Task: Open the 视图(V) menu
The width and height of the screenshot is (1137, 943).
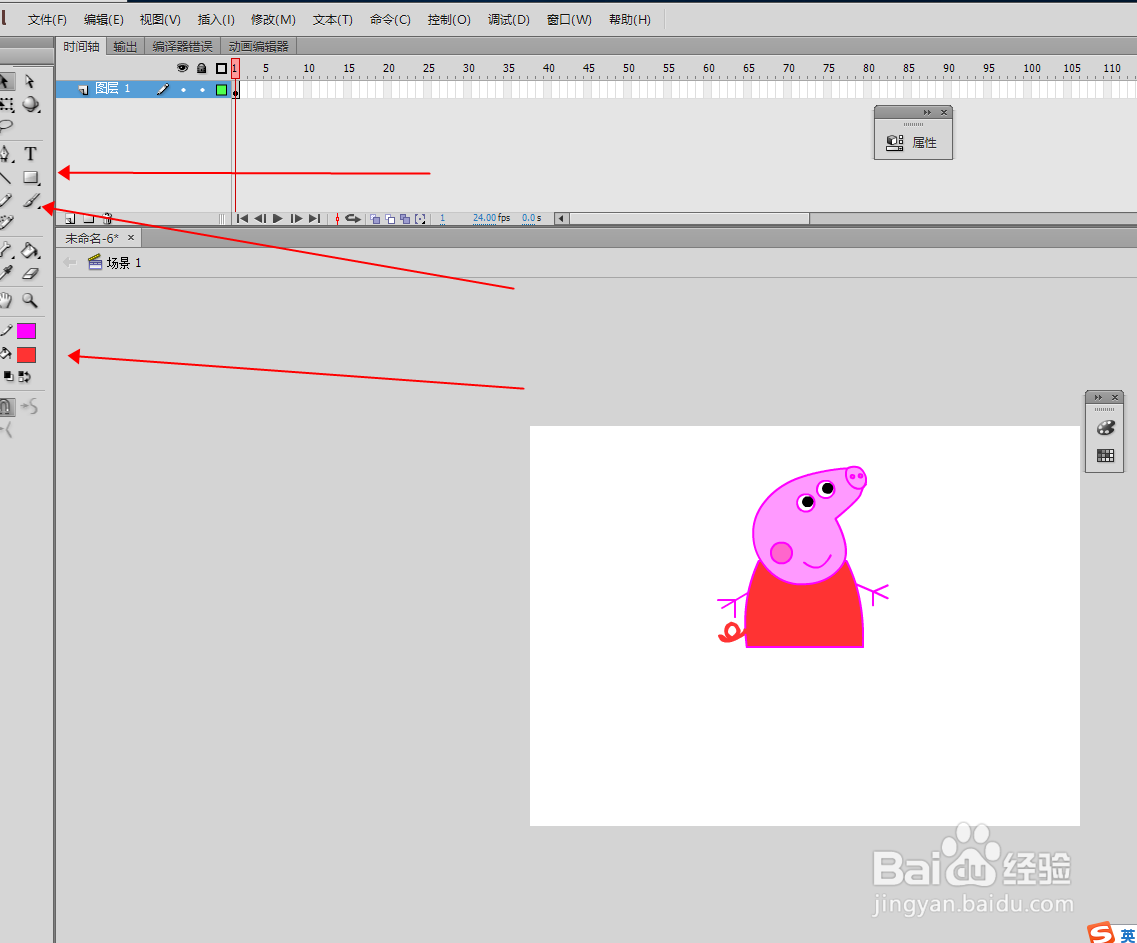Action: click(160, 20)
